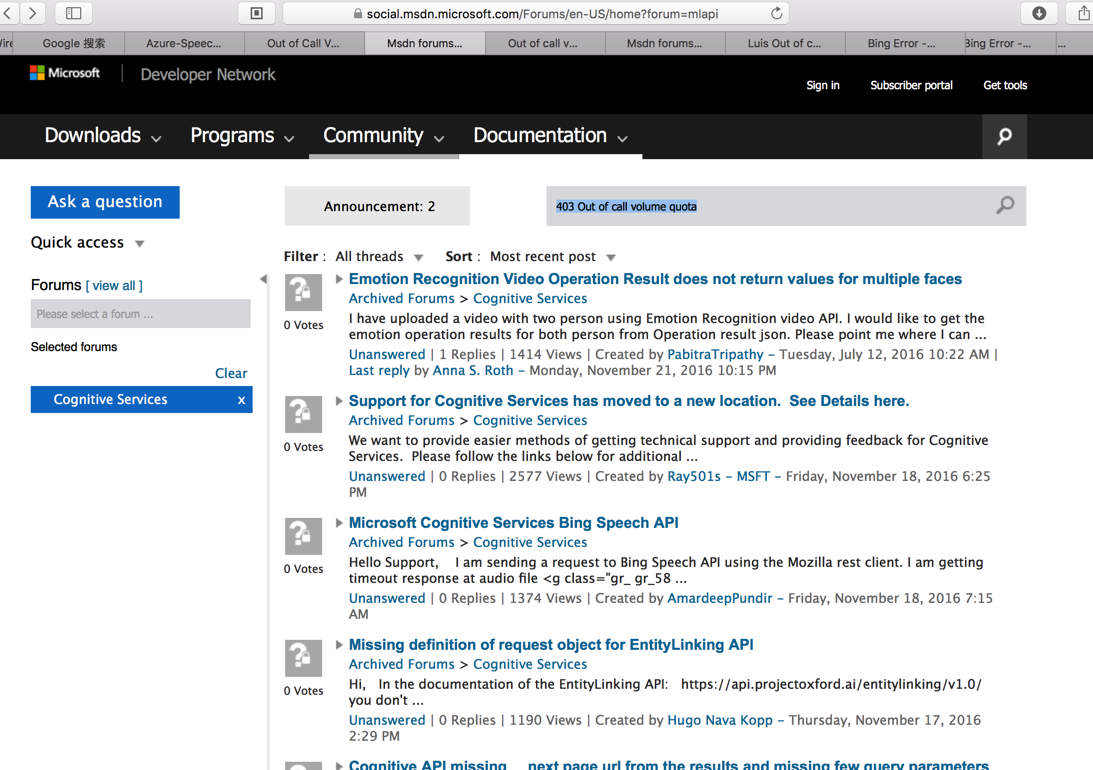Switch to the Azure-Speec... tab
The image size is (1093, 770).
click(184, 43)
